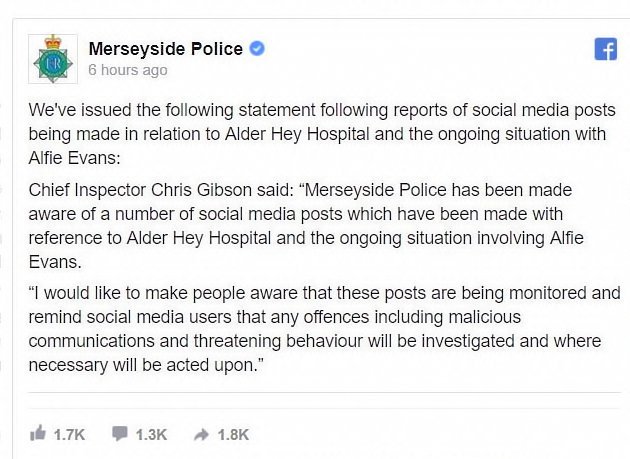Click the word 'Evans.' ending second paragraph
Viewport: 630px width, 459px height.
coord(55,262)
